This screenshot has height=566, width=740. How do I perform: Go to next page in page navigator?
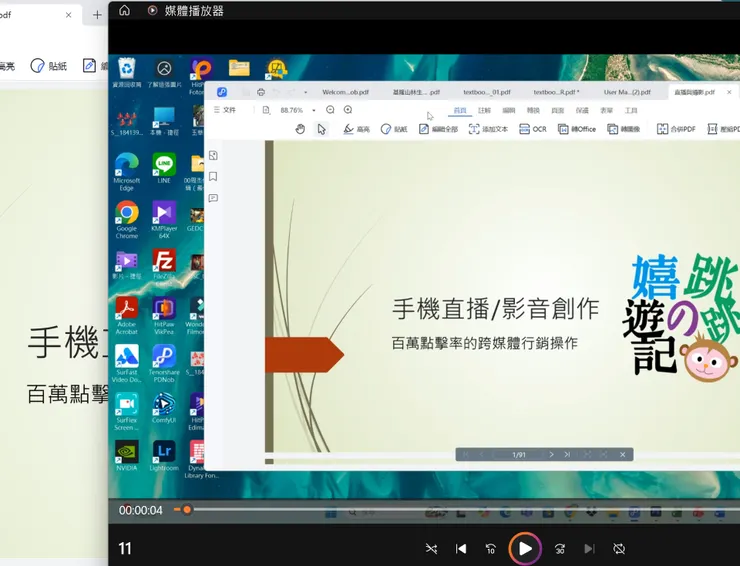click(x=551, y=454)
